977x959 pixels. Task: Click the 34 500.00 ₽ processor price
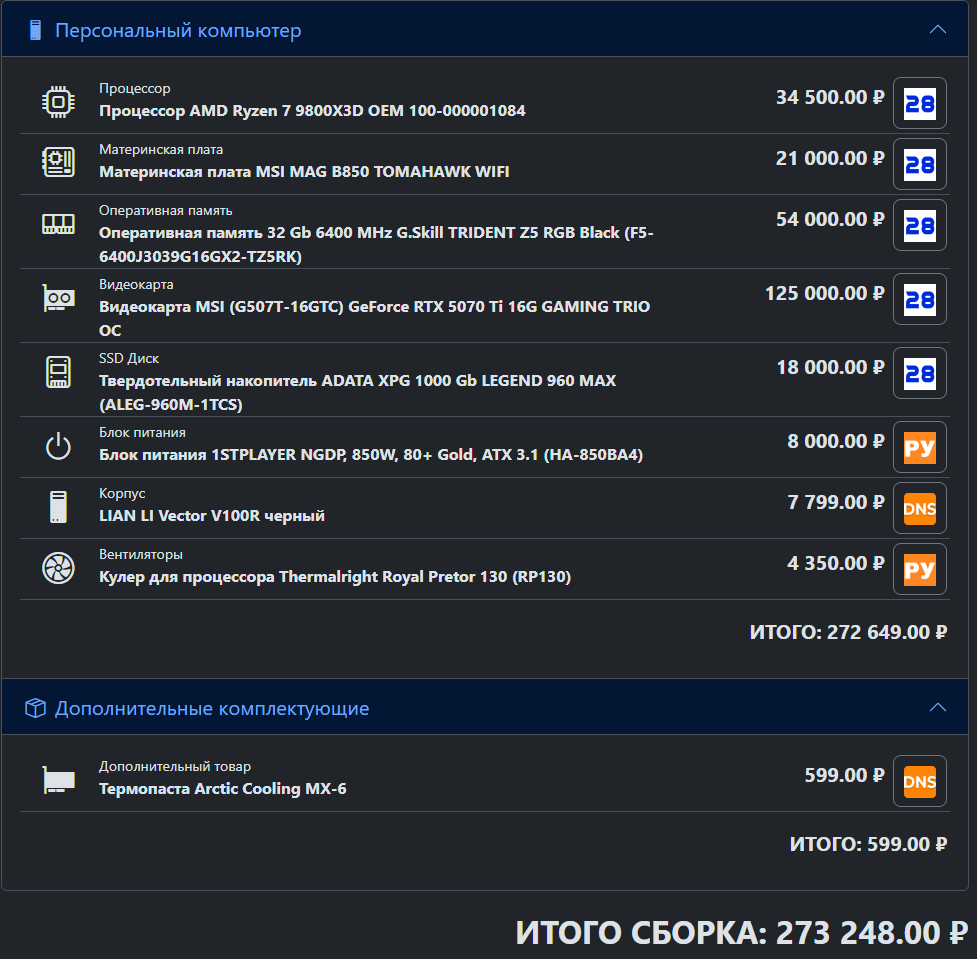coord(830,97)
